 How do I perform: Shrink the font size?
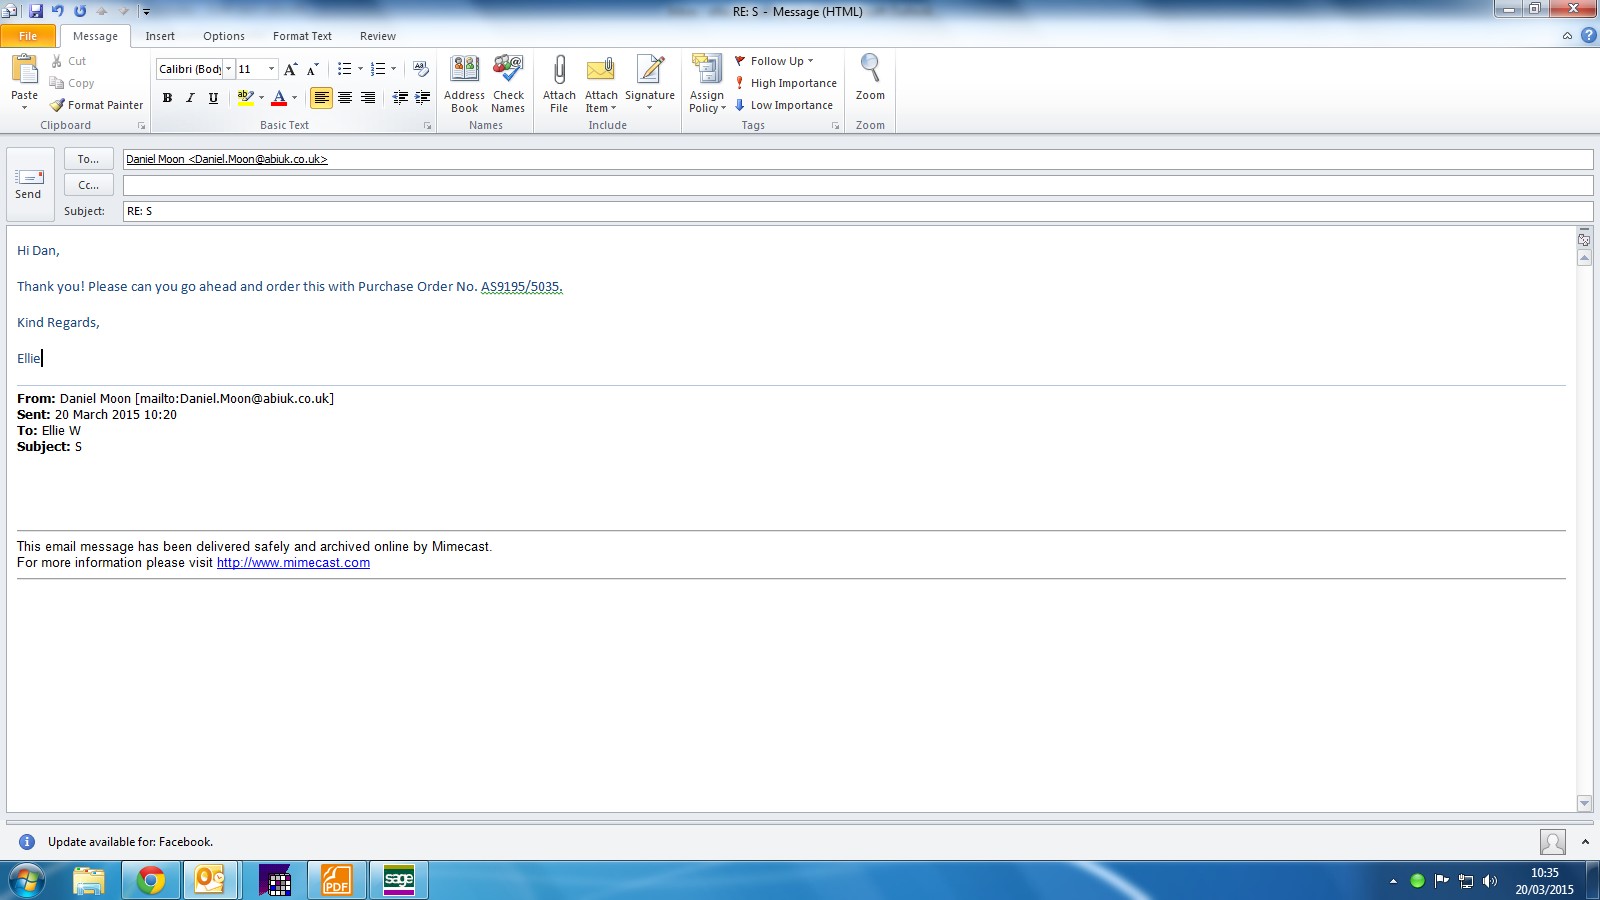point(313,69)
